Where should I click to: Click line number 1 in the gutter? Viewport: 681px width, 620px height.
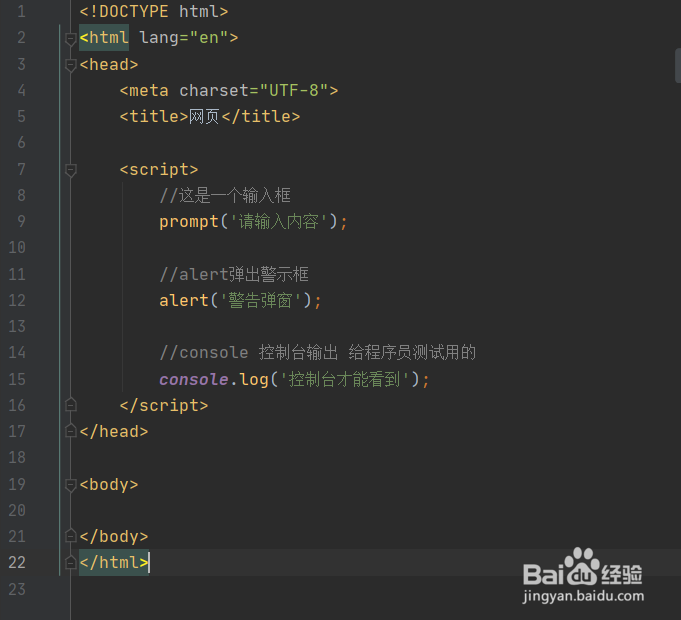(21, 12)
